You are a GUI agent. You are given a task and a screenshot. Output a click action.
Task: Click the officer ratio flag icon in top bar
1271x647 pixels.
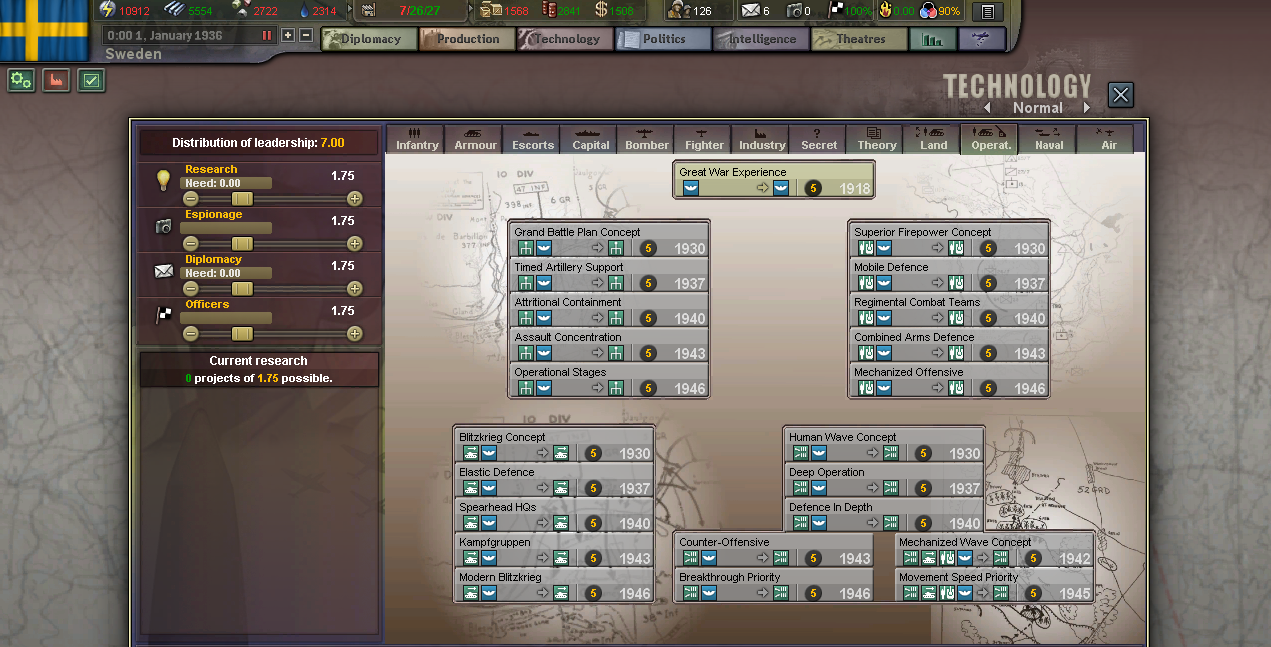click(838, 11)
